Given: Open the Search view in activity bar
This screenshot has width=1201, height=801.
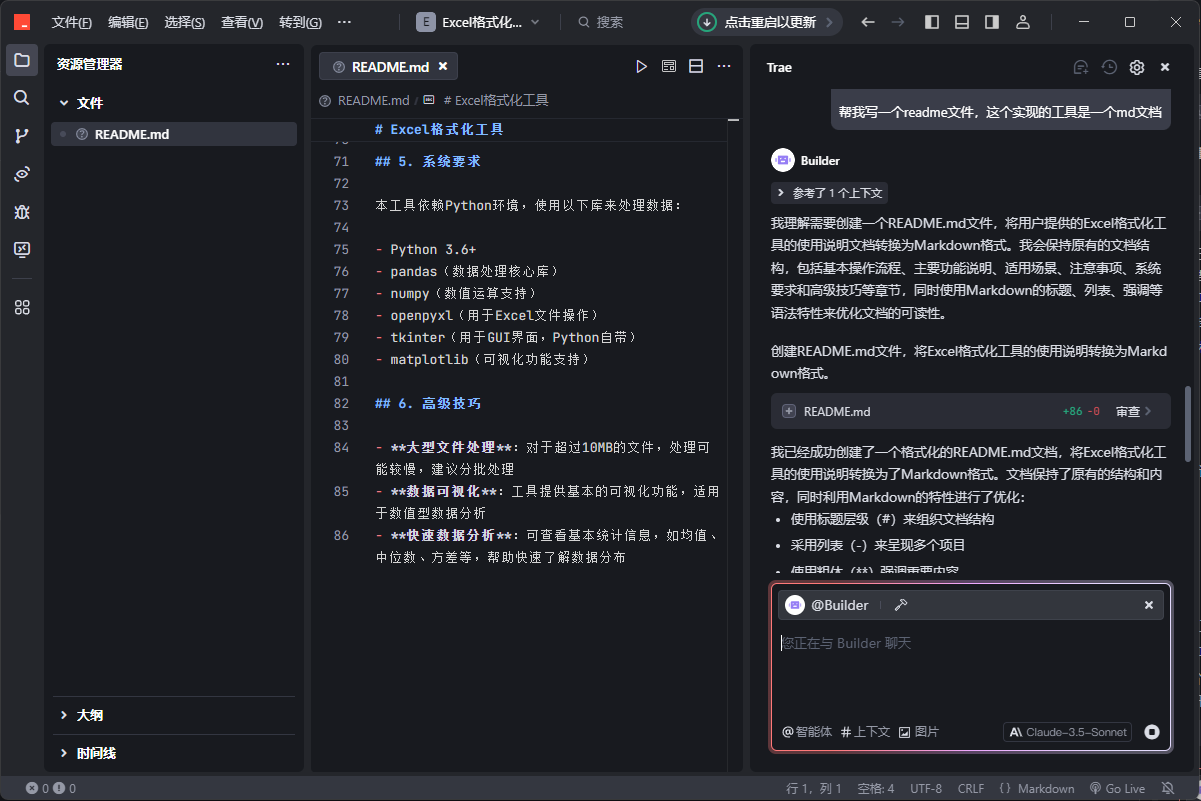Looking at the screenshot, I should click(22, 98).
